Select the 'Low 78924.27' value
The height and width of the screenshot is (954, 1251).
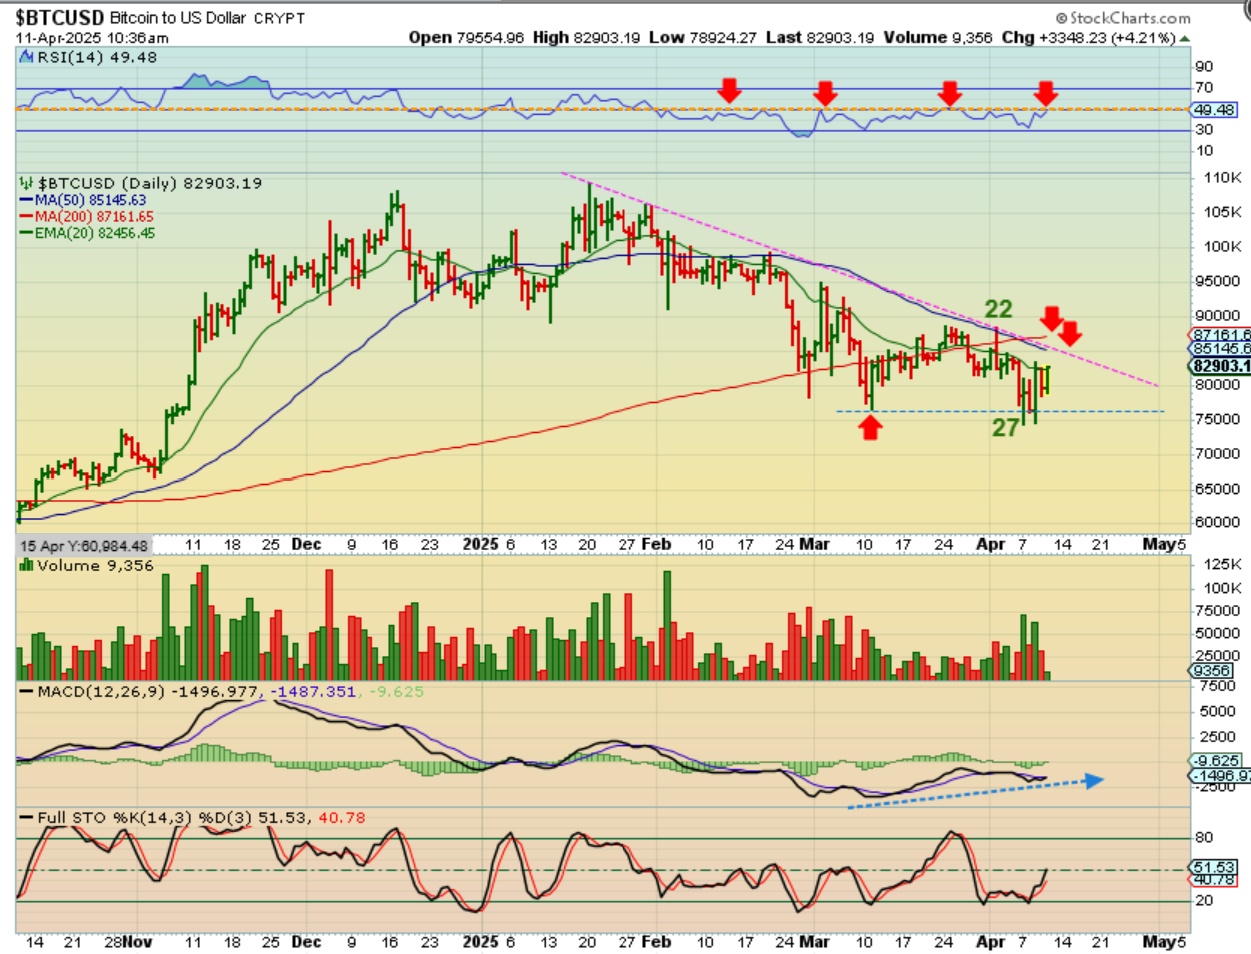pyautogui.click(x=703, y=38)
